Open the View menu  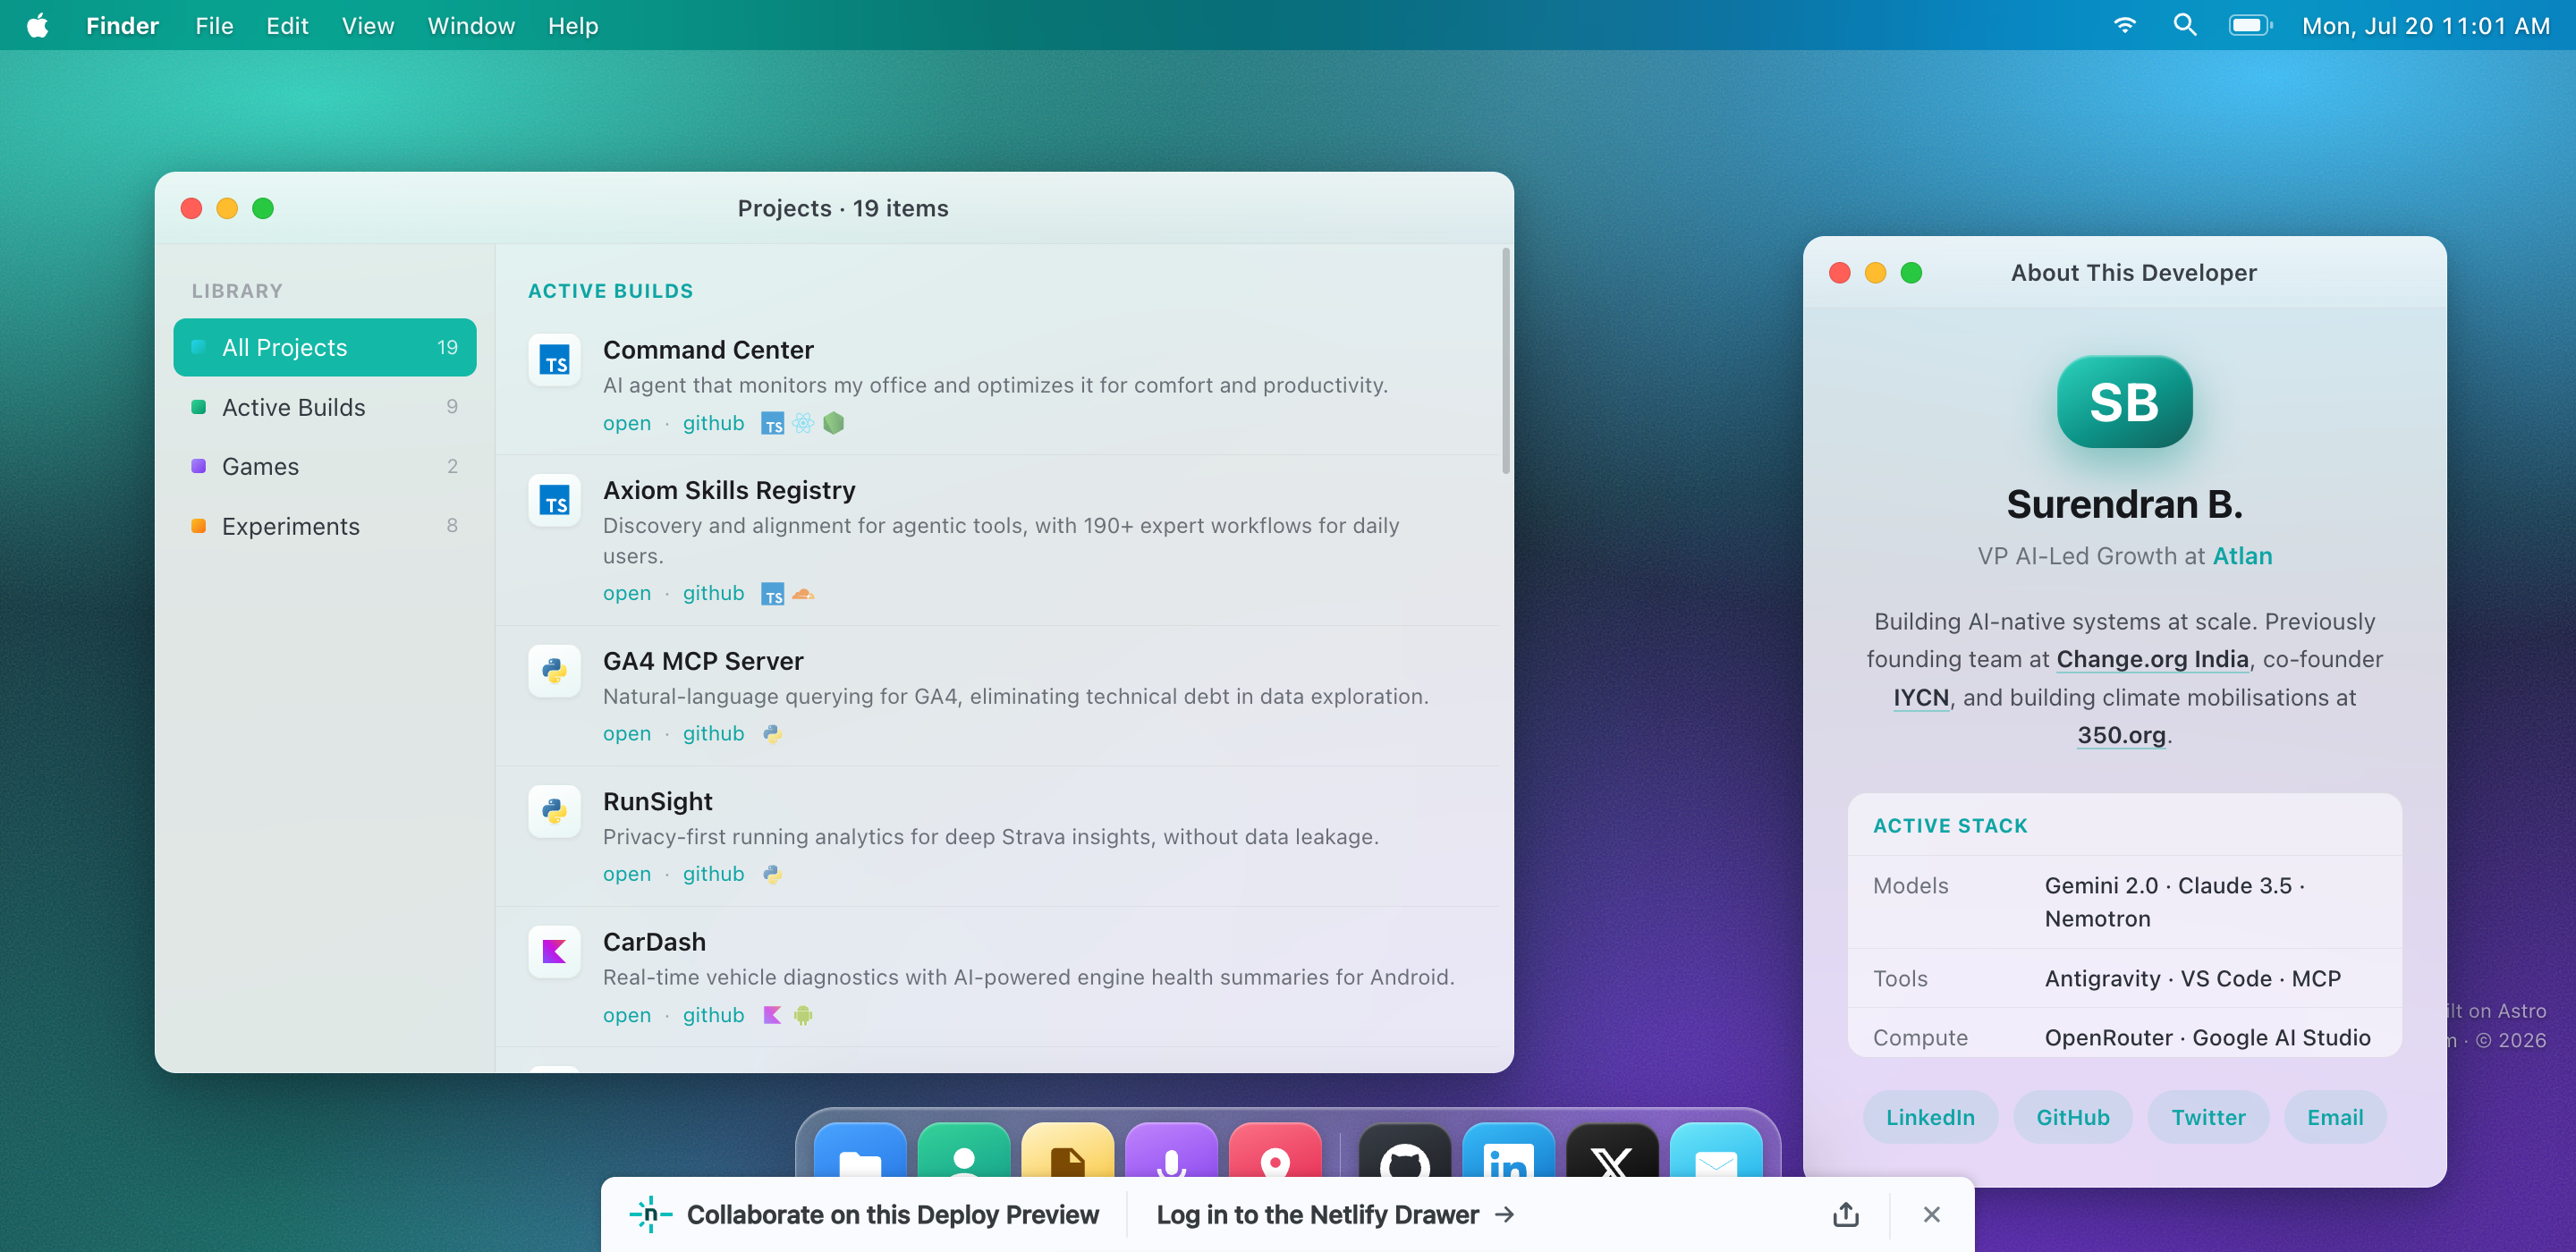(x=368, y=26)
